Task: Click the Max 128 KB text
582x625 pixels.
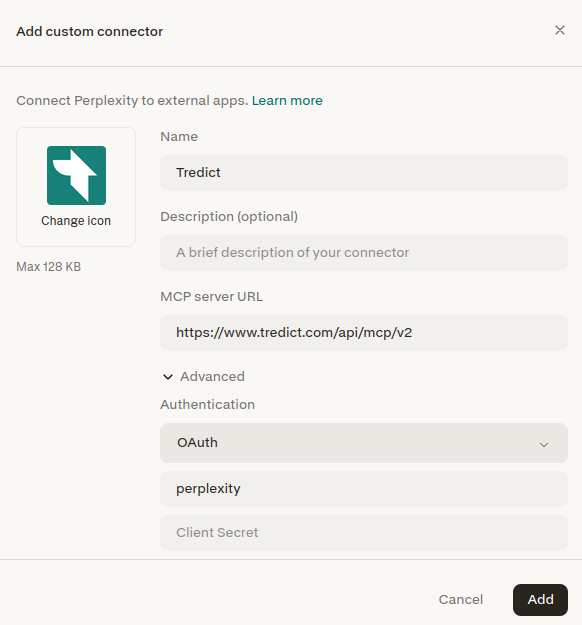Action: coord(49,266)
